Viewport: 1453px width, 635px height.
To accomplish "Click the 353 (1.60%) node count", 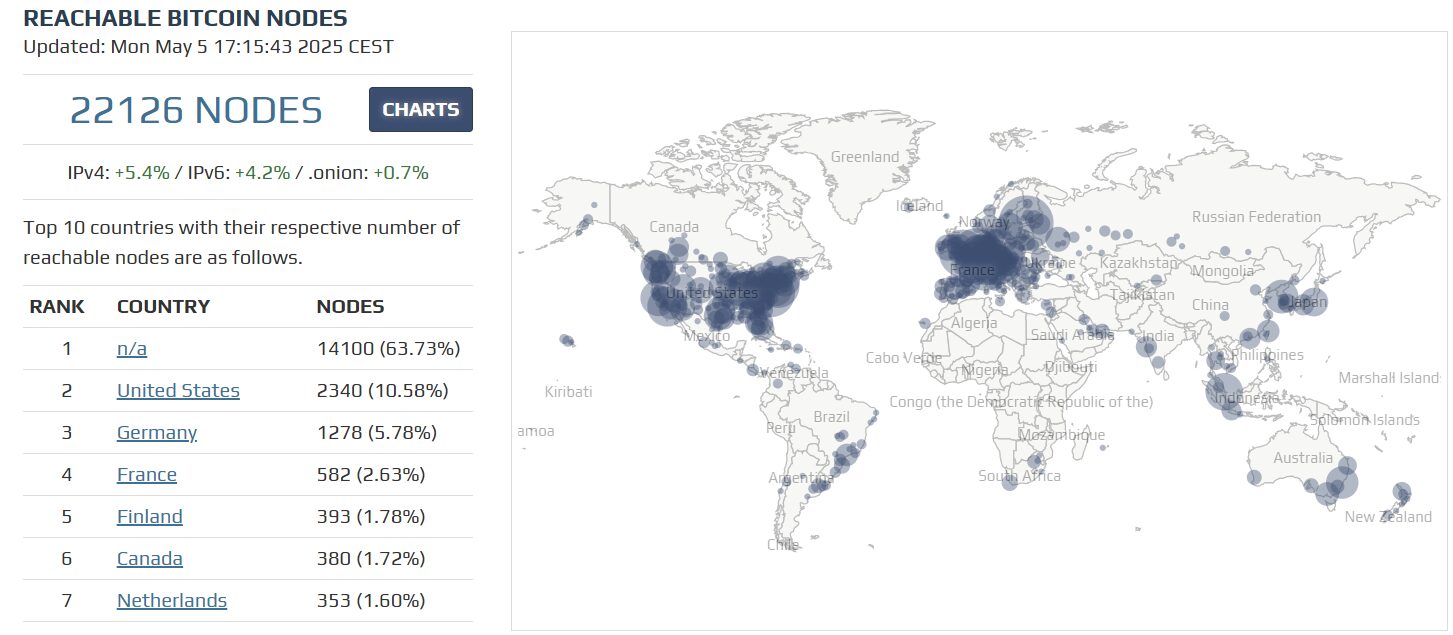I will (x=371, y=601).
